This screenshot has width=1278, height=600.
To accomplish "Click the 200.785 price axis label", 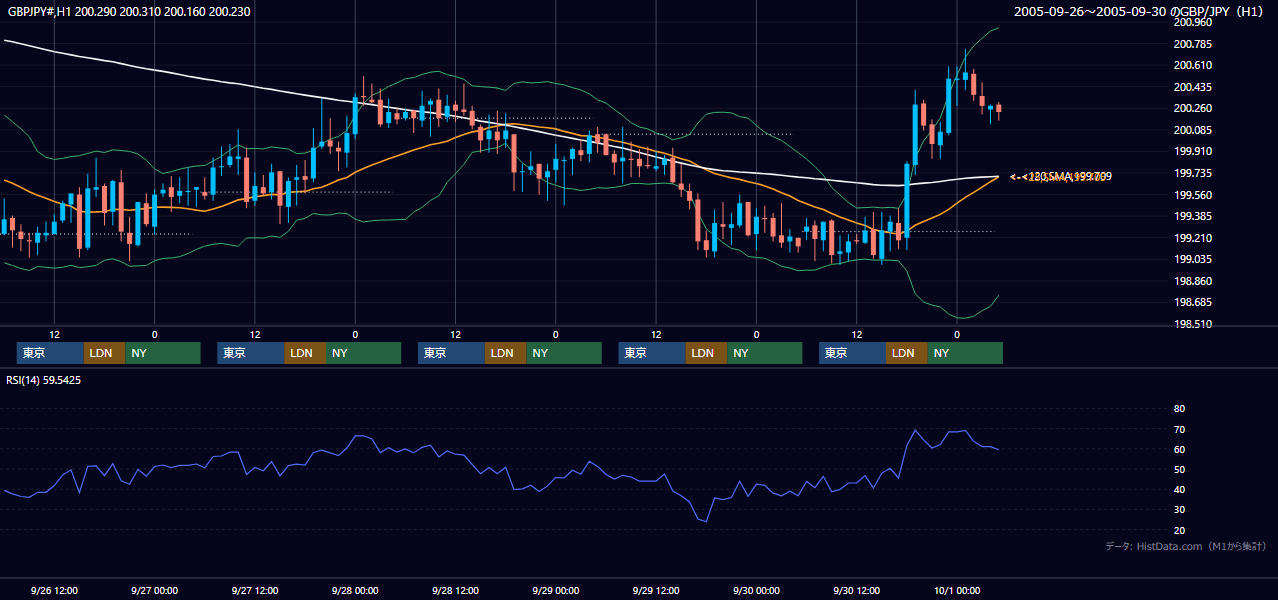I will click(1194, 44).
